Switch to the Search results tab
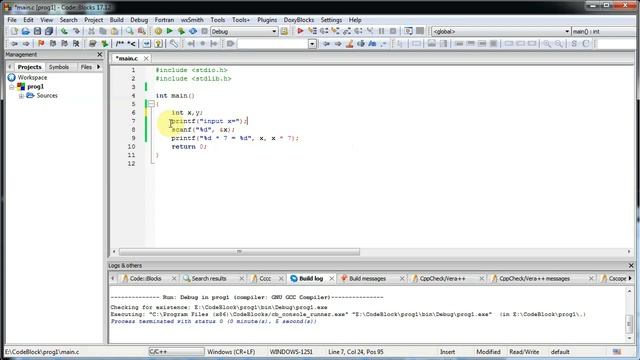The image size is (640, 360). click(209, 278)
